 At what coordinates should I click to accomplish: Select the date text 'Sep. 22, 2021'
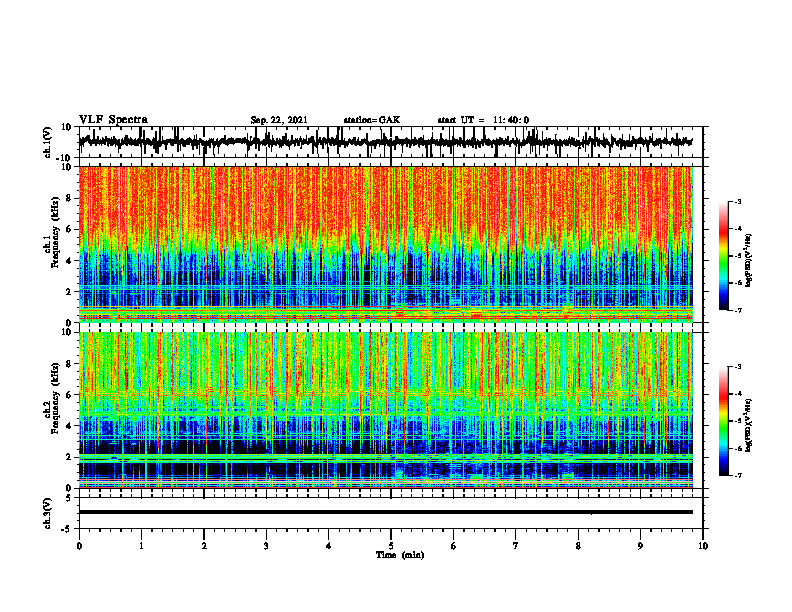click(279, 120)
